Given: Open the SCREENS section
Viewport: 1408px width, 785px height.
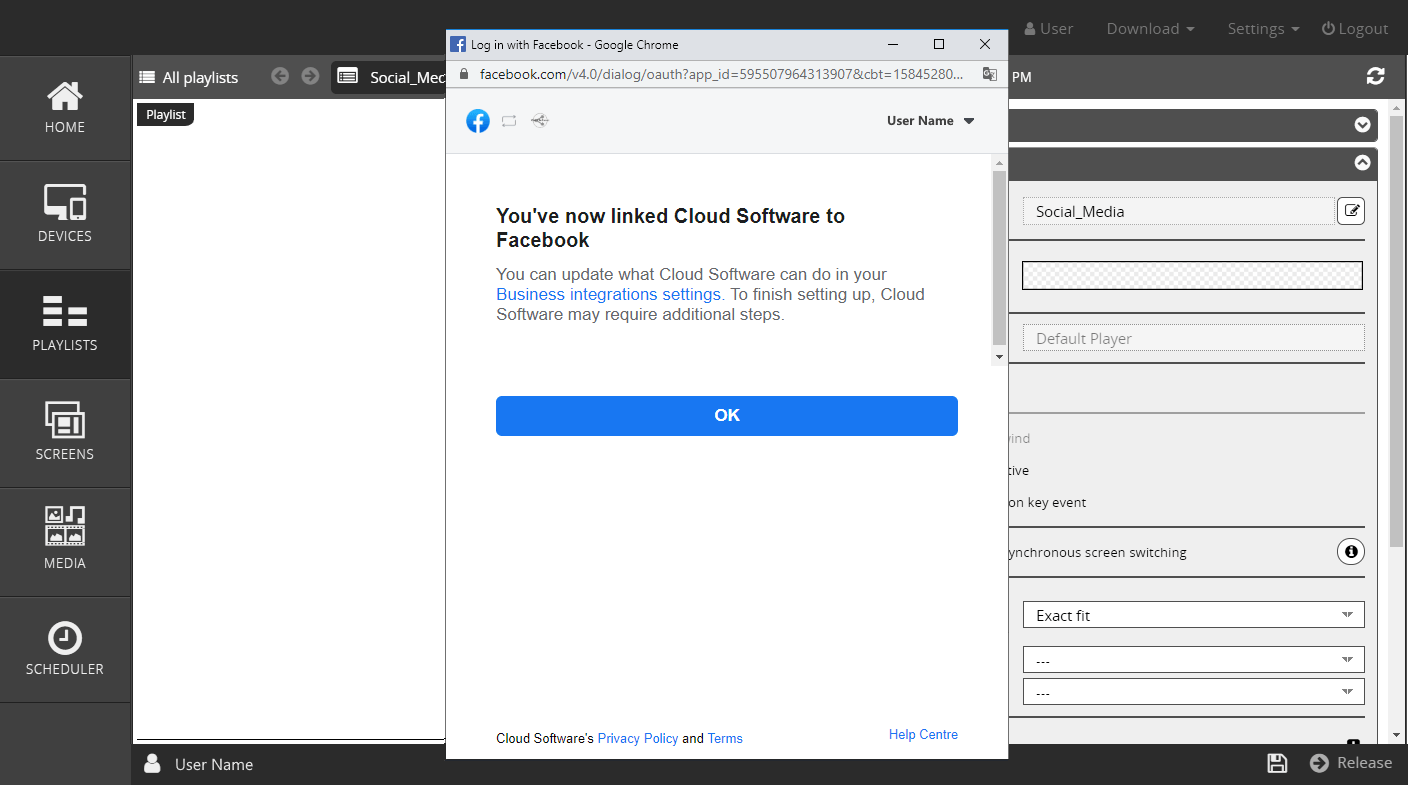Looking at the screenshot, I should (x=65, y=433).
